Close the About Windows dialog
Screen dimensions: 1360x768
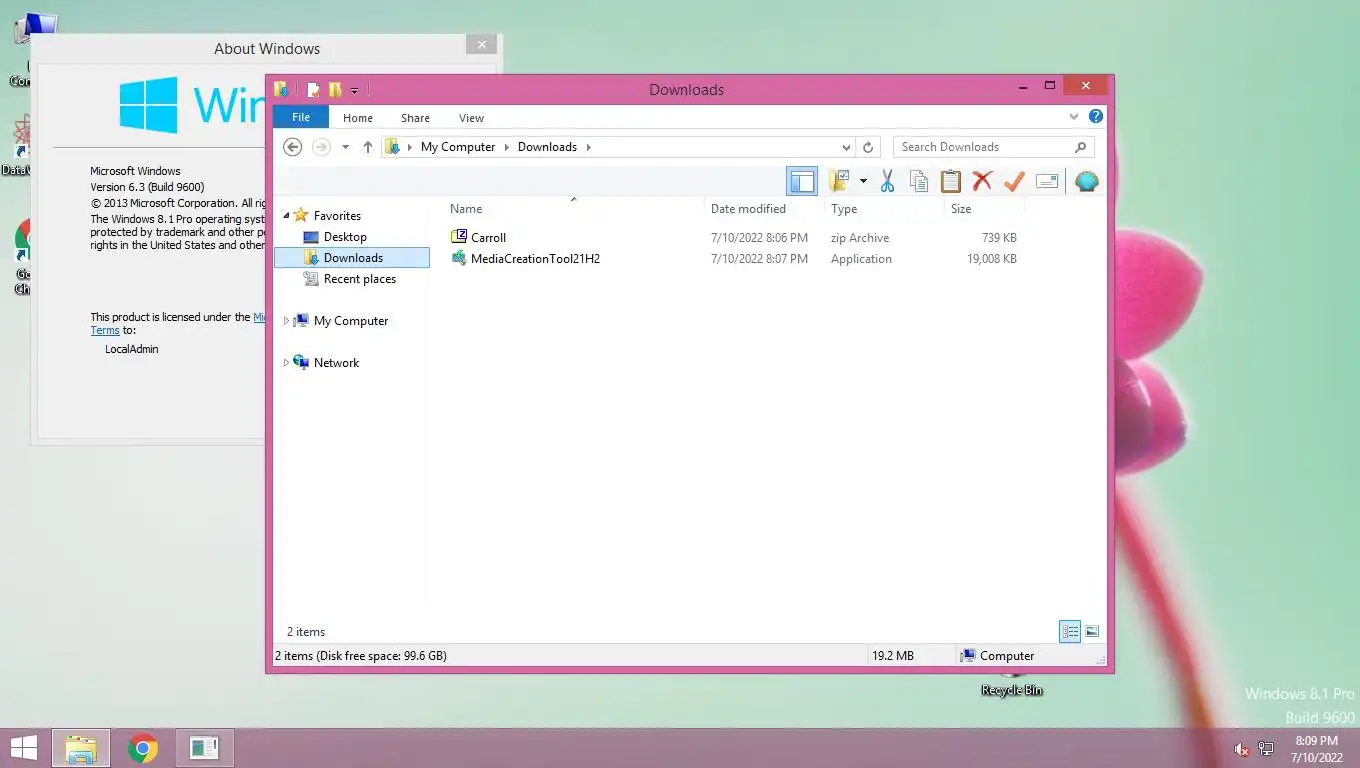click(x=481, y=45)
